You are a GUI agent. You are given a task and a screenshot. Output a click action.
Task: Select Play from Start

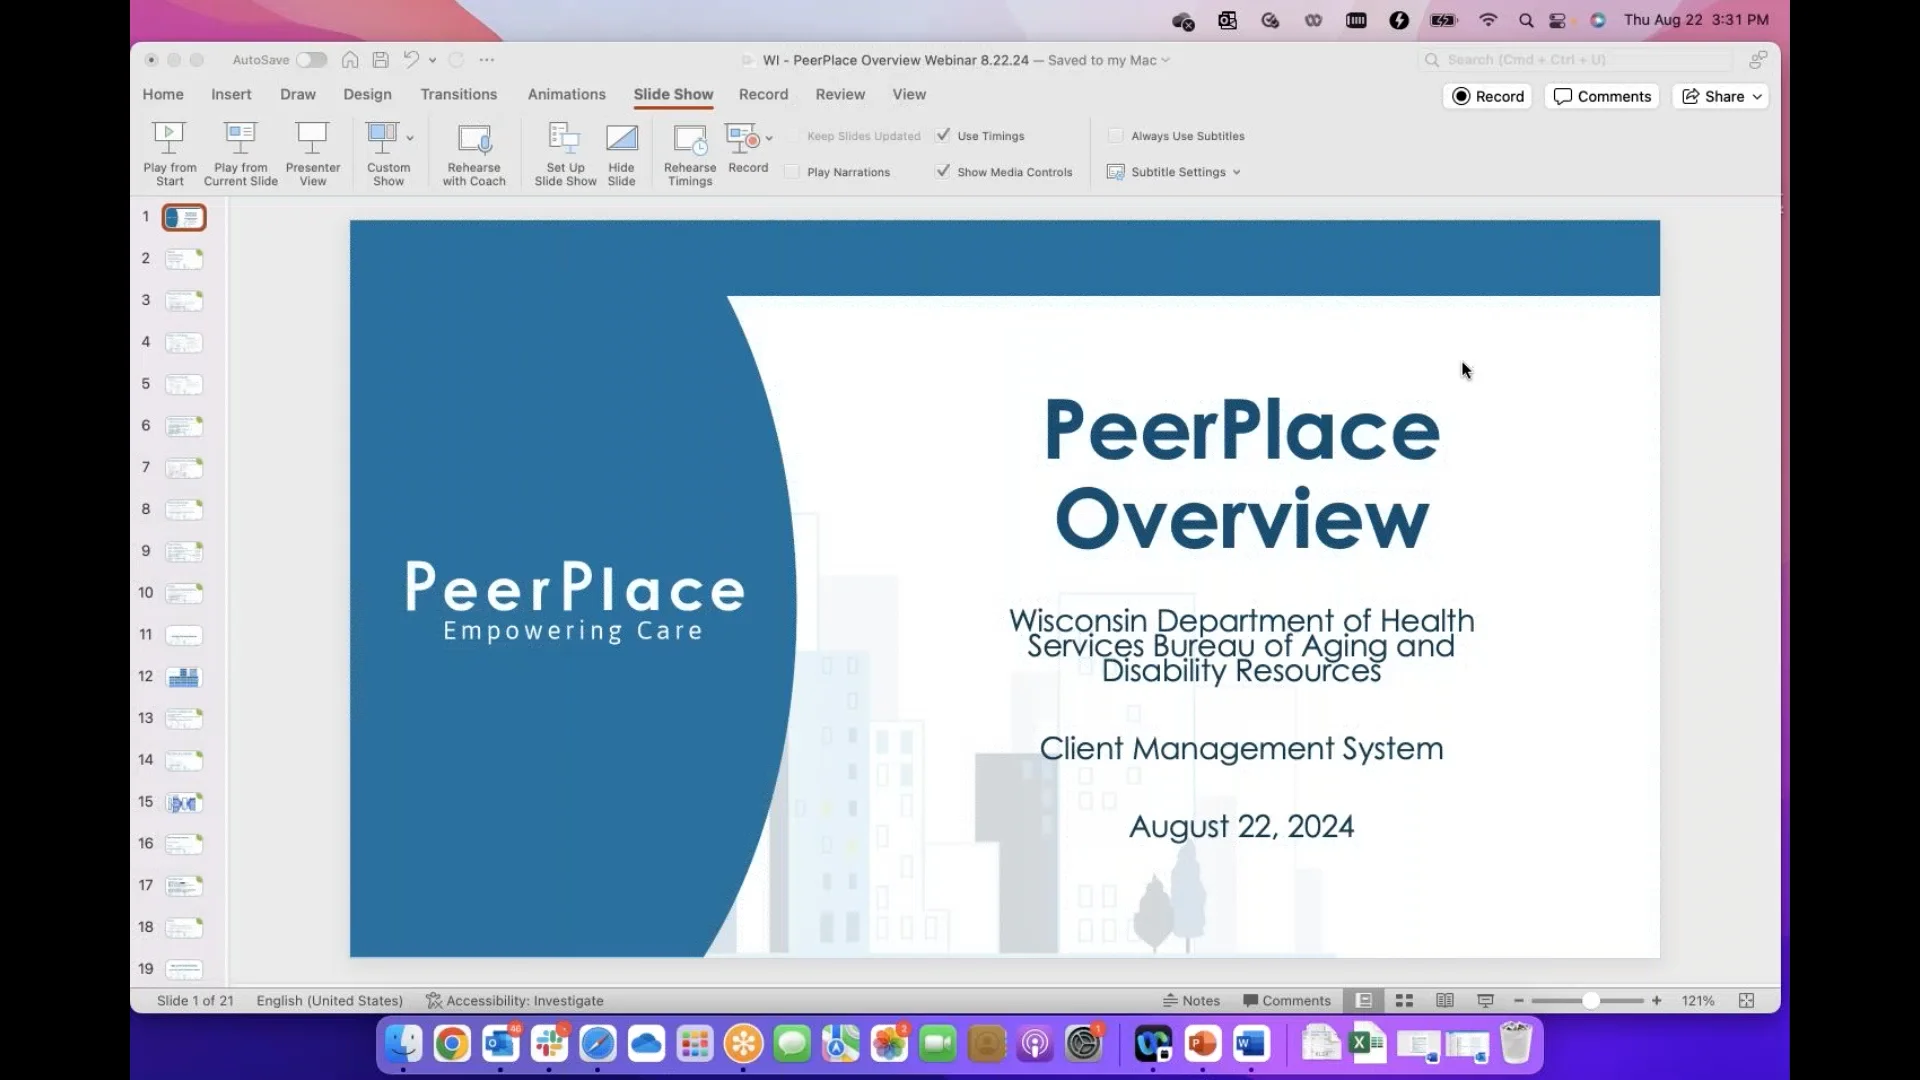click(169, 153)
